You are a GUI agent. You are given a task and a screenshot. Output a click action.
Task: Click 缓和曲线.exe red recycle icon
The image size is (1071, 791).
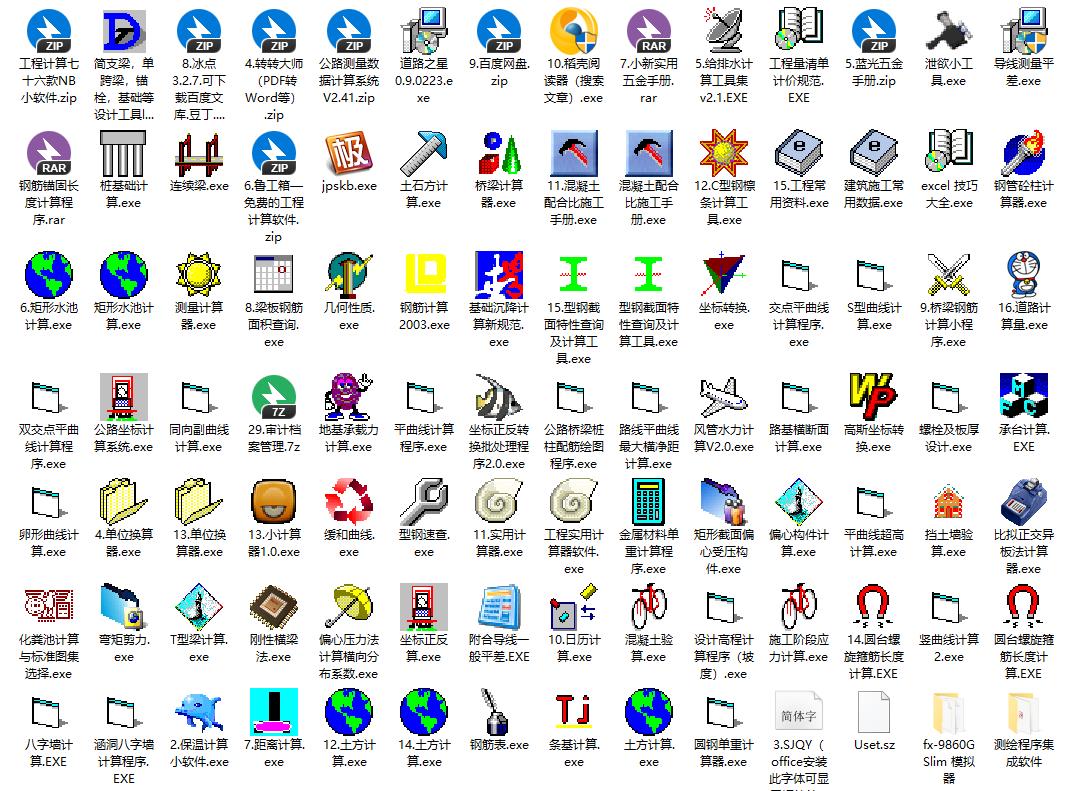coord(349,502)
